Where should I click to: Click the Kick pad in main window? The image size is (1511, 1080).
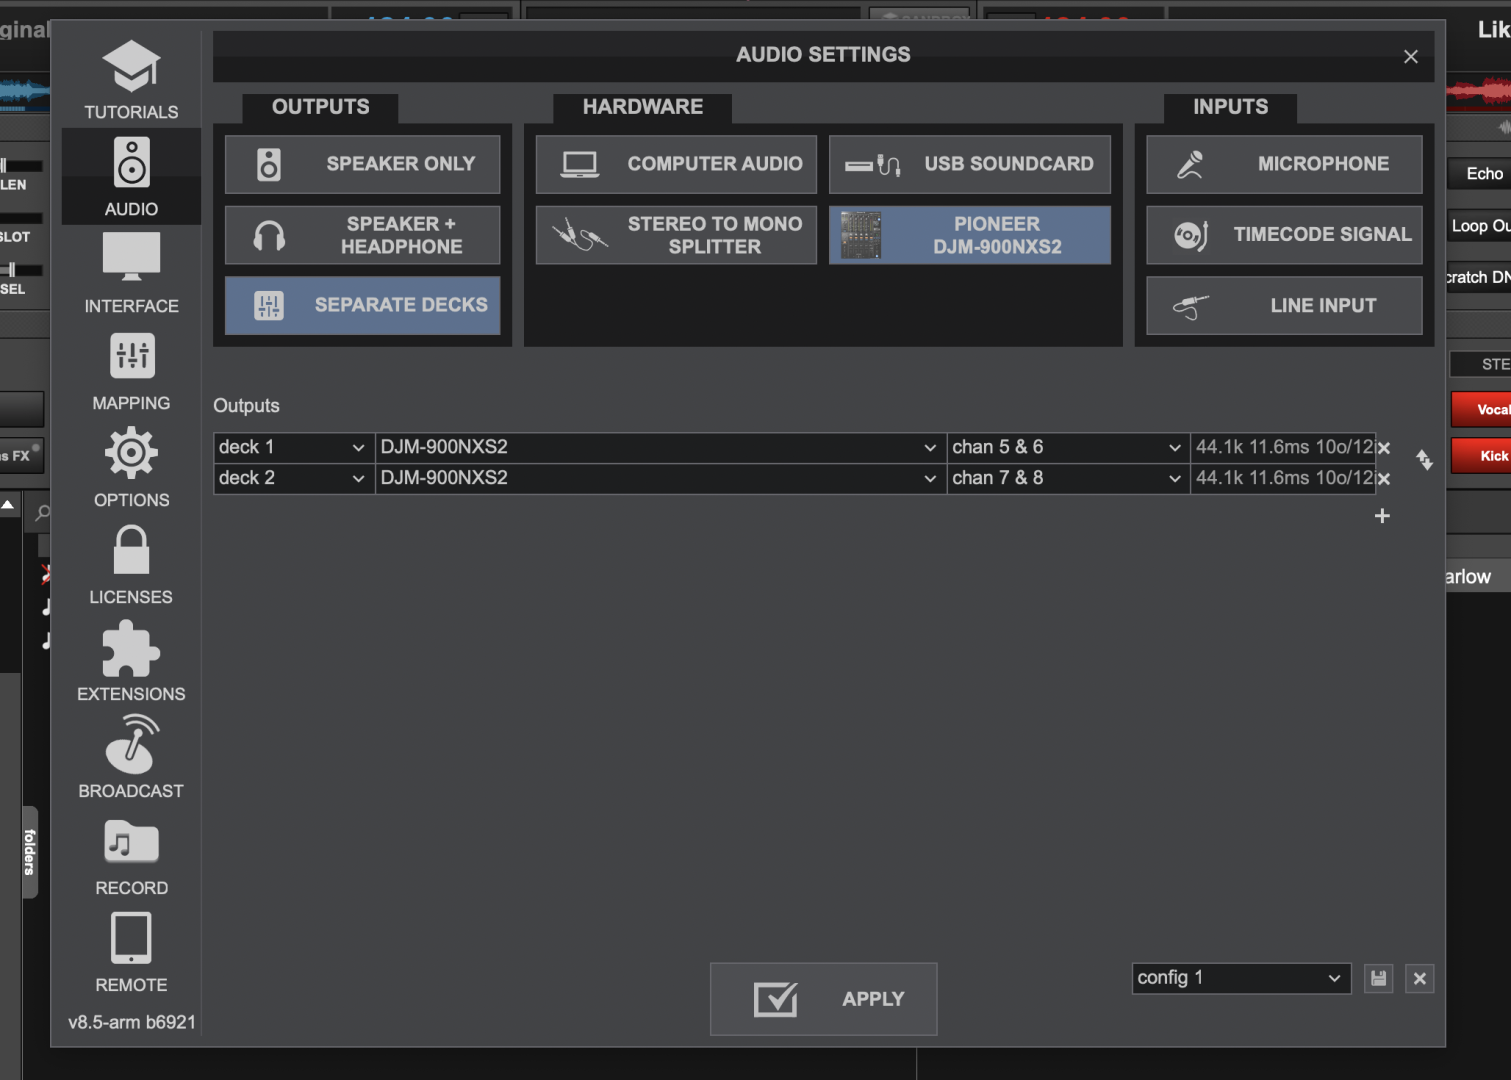tap(1482, 456)
